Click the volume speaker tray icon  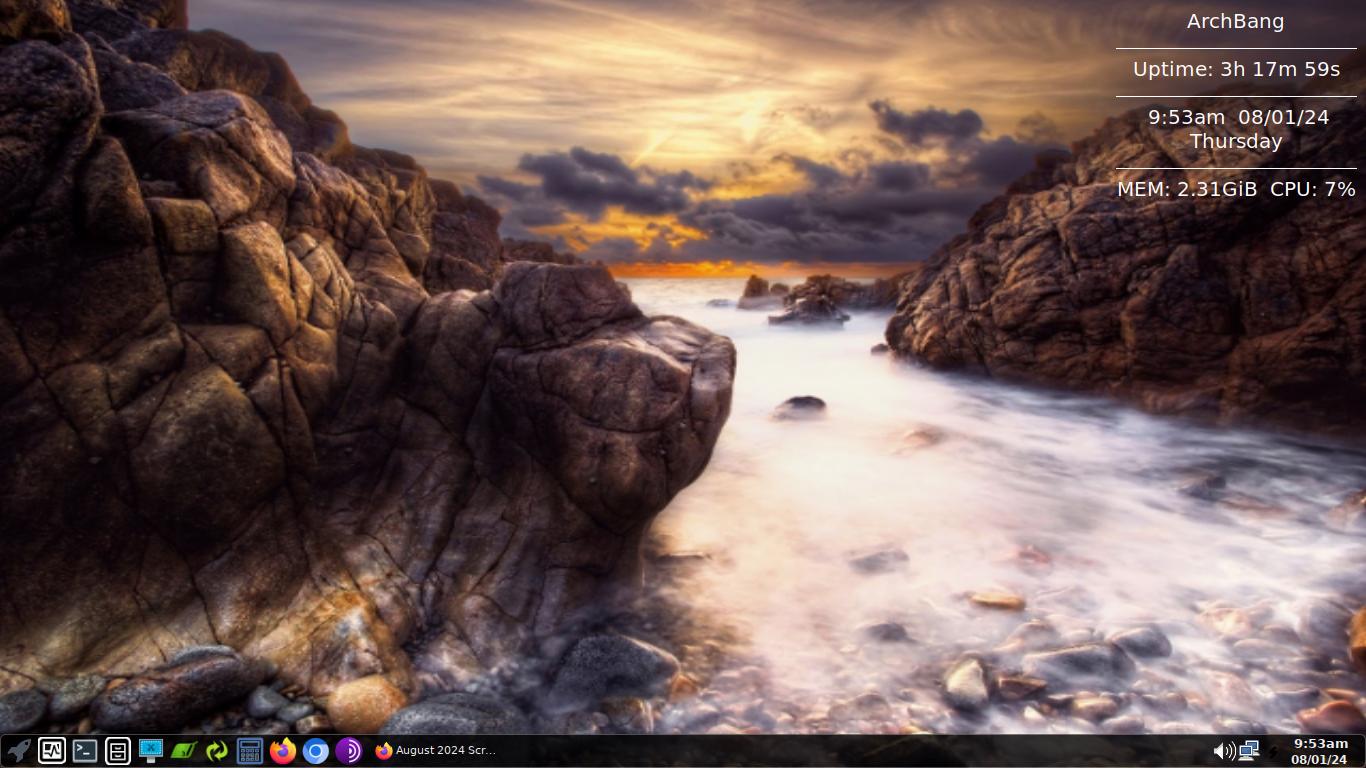click(1223, 750)
